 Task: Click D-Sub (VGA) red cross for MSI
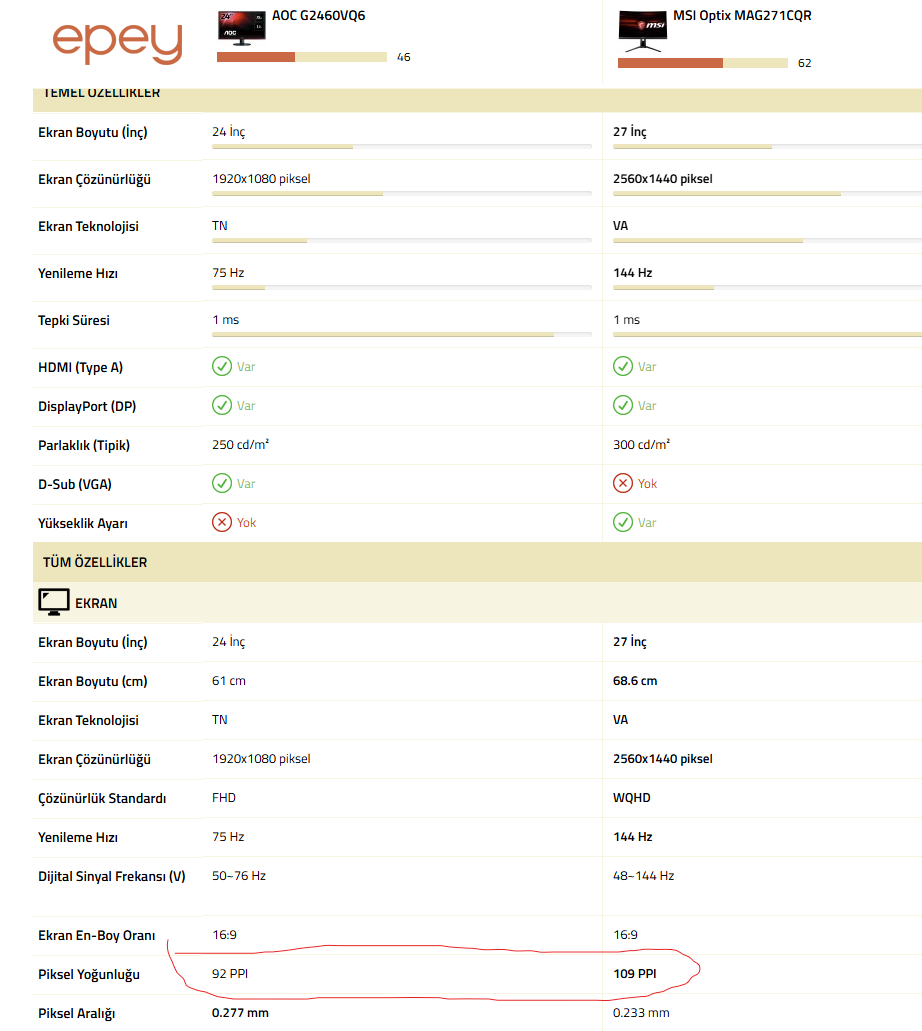click(623, 483)
